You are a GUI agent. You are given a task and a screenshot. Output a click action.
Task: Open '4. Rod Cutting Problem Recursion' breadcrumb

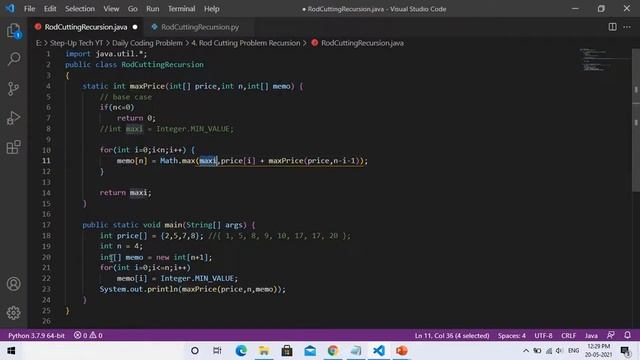246,43
